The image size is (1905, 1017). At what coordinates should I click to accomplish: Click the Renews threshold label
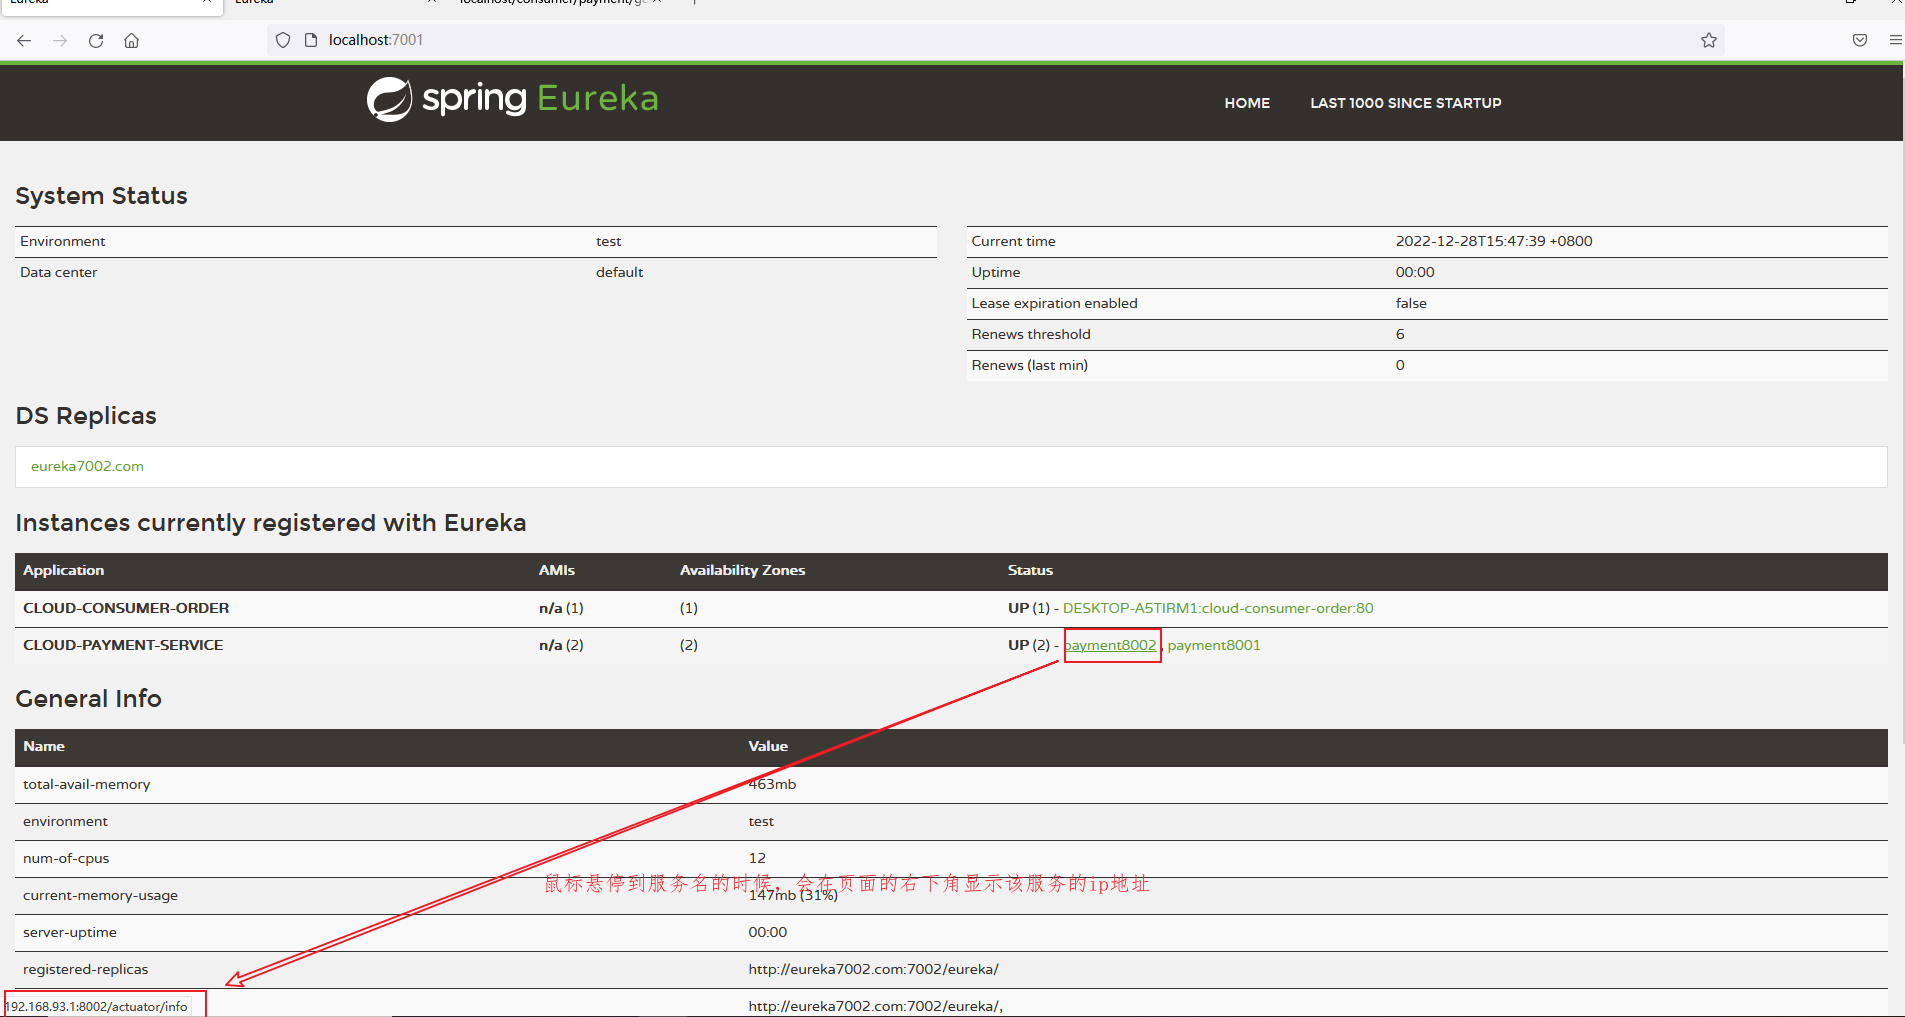pyautogui.click(x=1031, y=334)
